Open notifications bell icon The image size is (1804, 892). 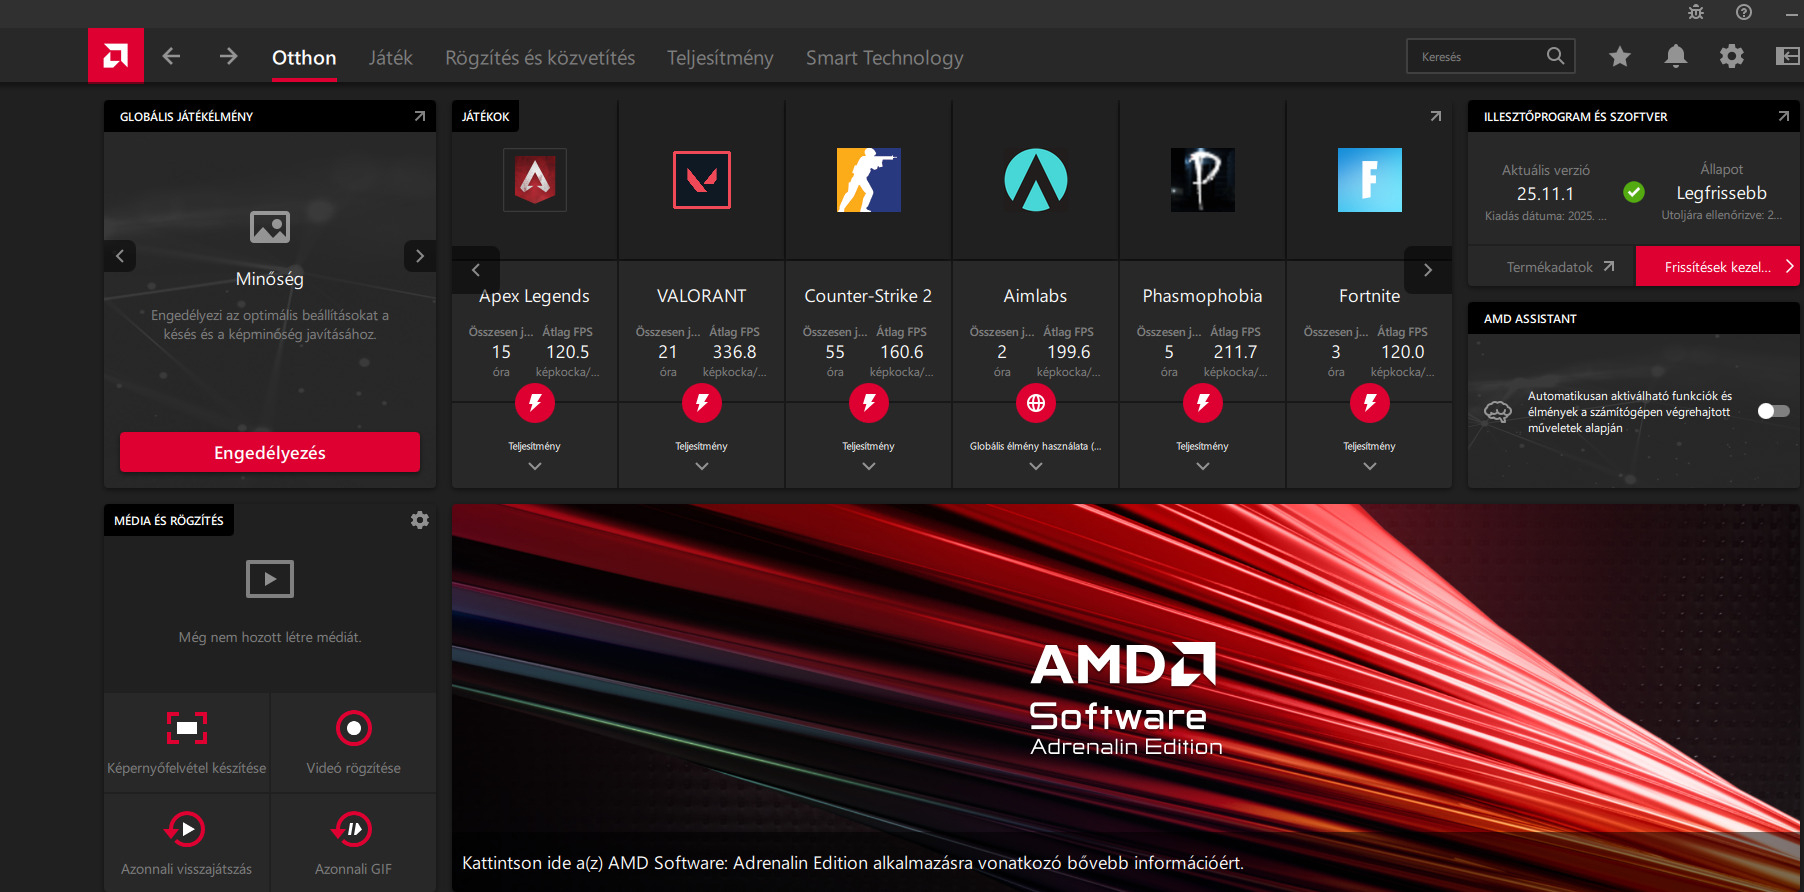point(1676,56)
